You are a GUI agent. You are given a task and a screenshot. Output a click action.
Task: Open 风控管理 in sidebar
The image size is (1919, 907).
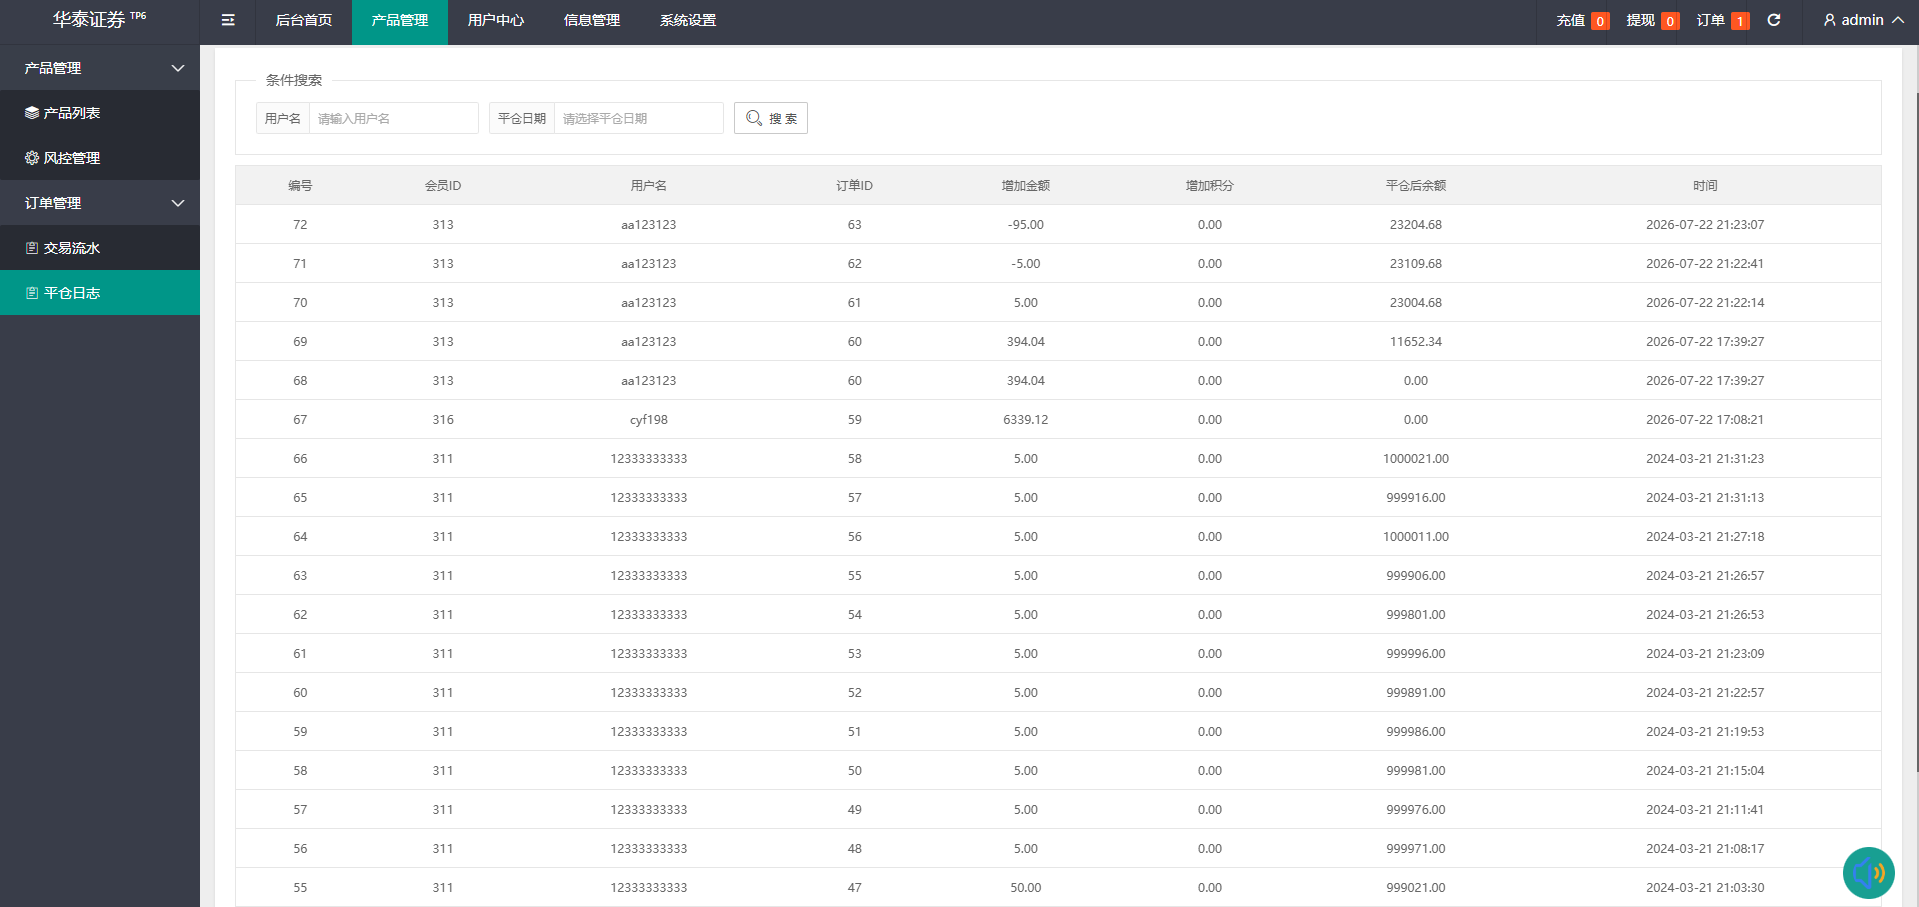click(x=100, y=158)
